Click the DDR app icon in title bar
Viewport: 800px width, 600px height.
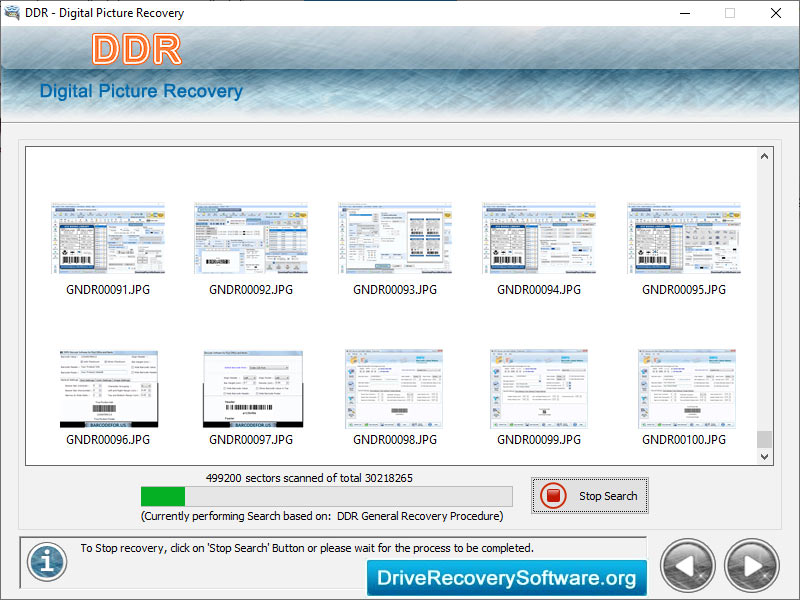tap(11, 12)
